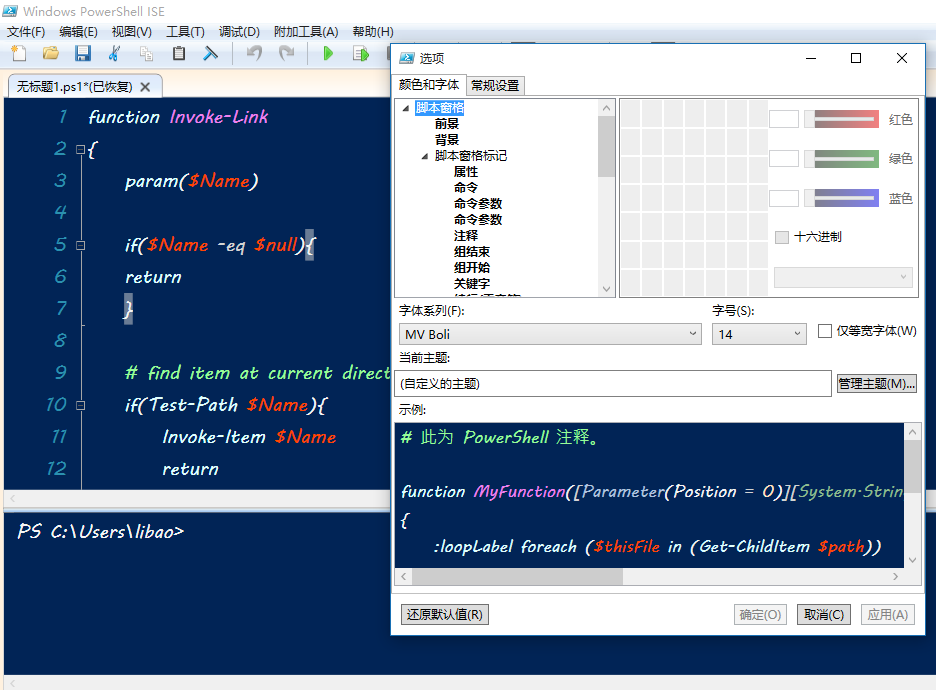Image resolution: width=936 pixels, height=690 pixels.
Task: Adjust the 蓝色 color slider
Action: click(842, 198)
